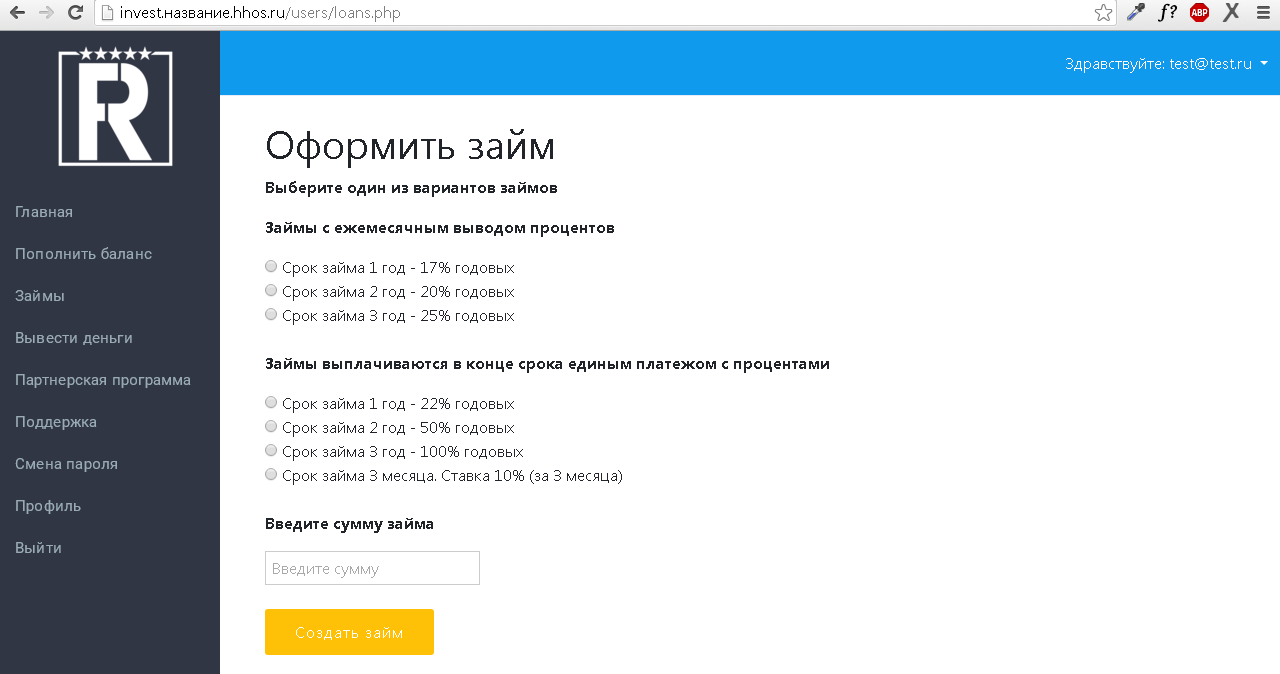Click the Adblock Plus extension icon

coord(1199,13)
